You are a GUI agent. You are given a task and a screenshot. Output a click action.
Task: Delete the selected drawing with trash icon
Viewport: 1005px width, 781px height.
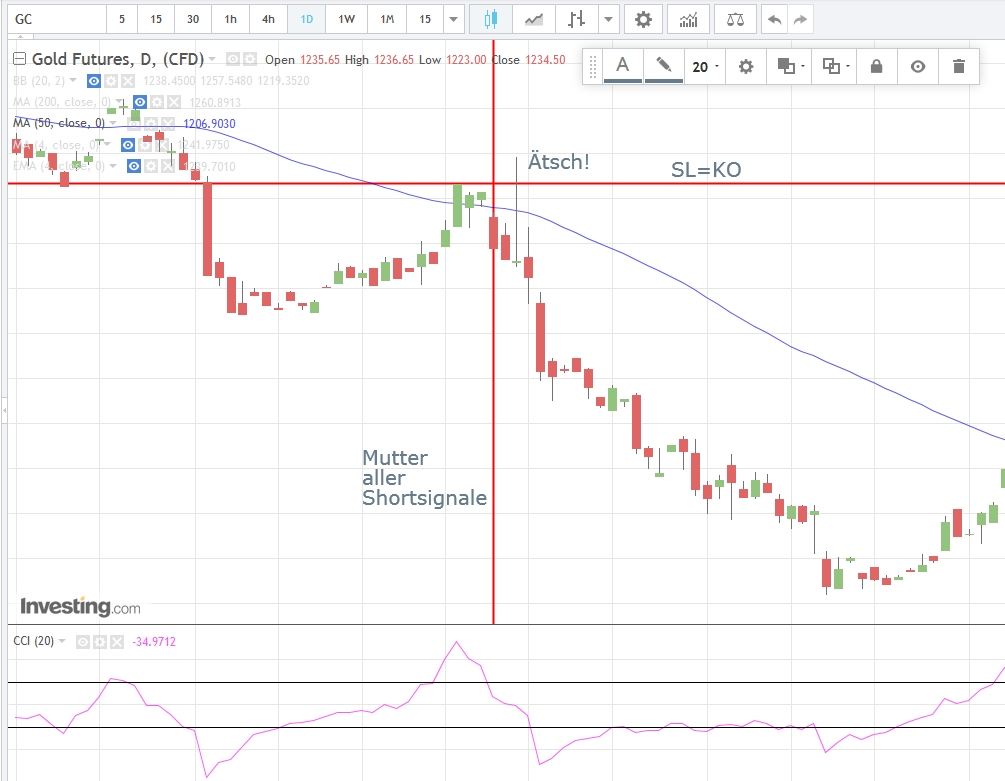[x=958, y=67]
